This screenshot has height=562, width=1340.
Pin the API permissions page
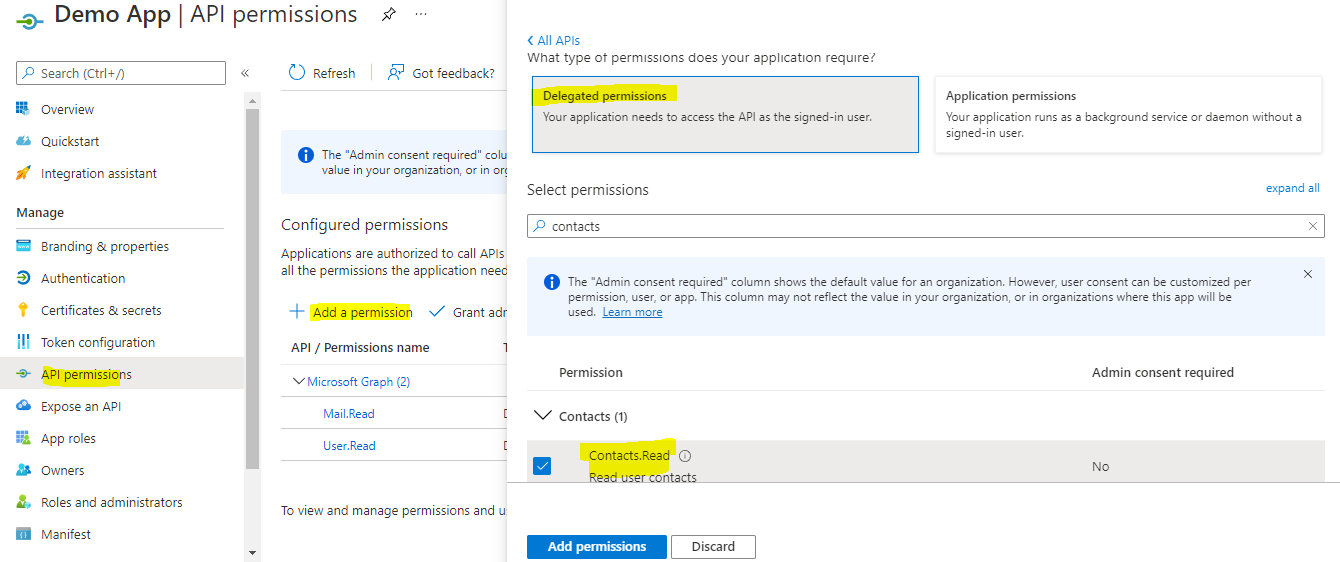(388, 15)
